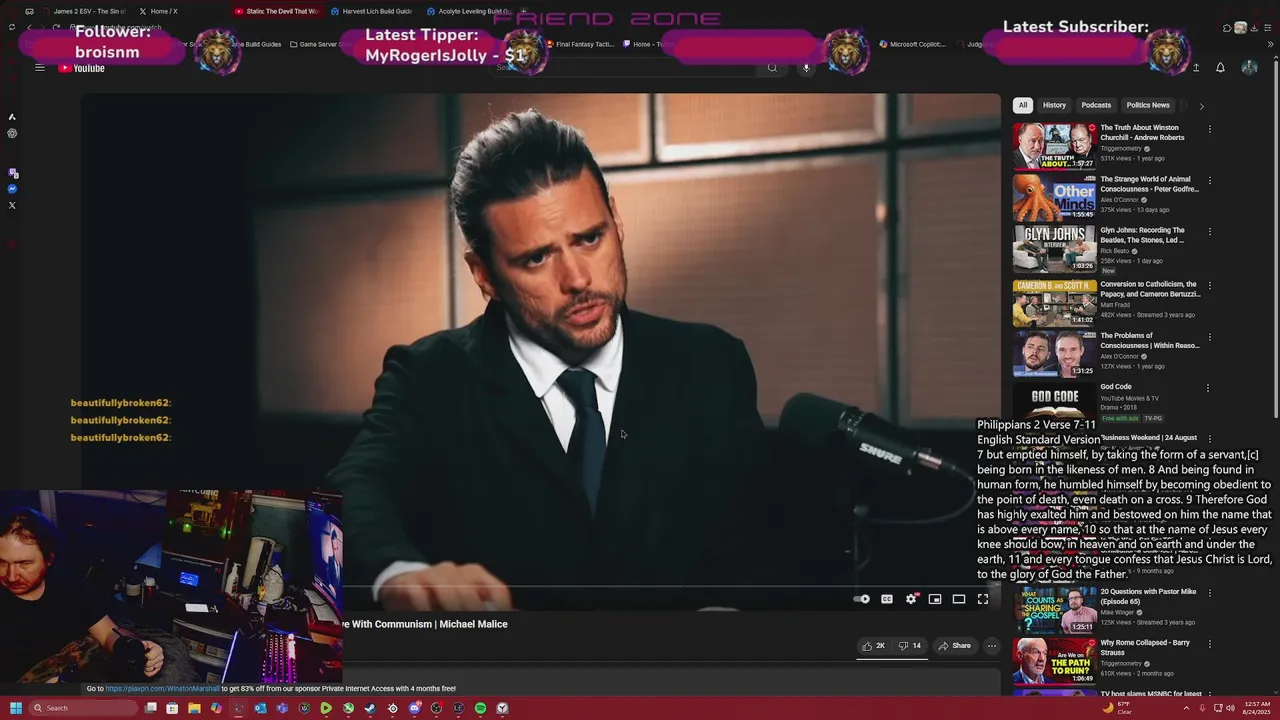
Task: Turn on closed captions in player
Action: point(887,599)
